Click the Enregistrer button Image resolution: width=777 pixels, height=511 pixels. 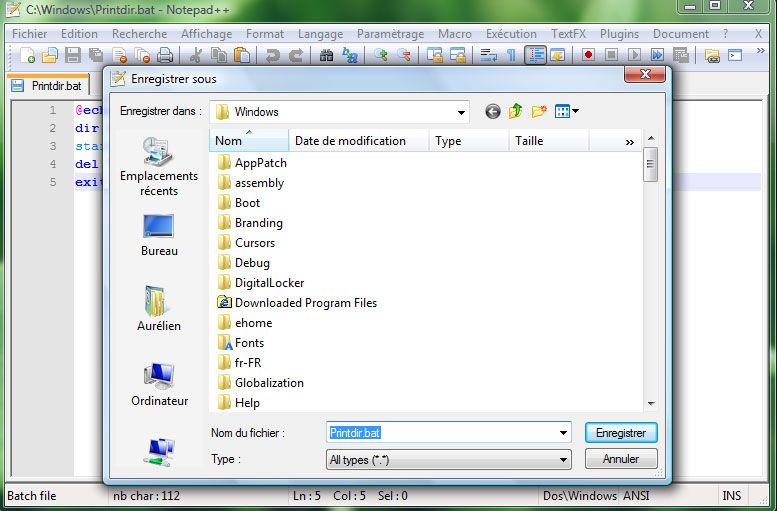click(x=621, y=433)
